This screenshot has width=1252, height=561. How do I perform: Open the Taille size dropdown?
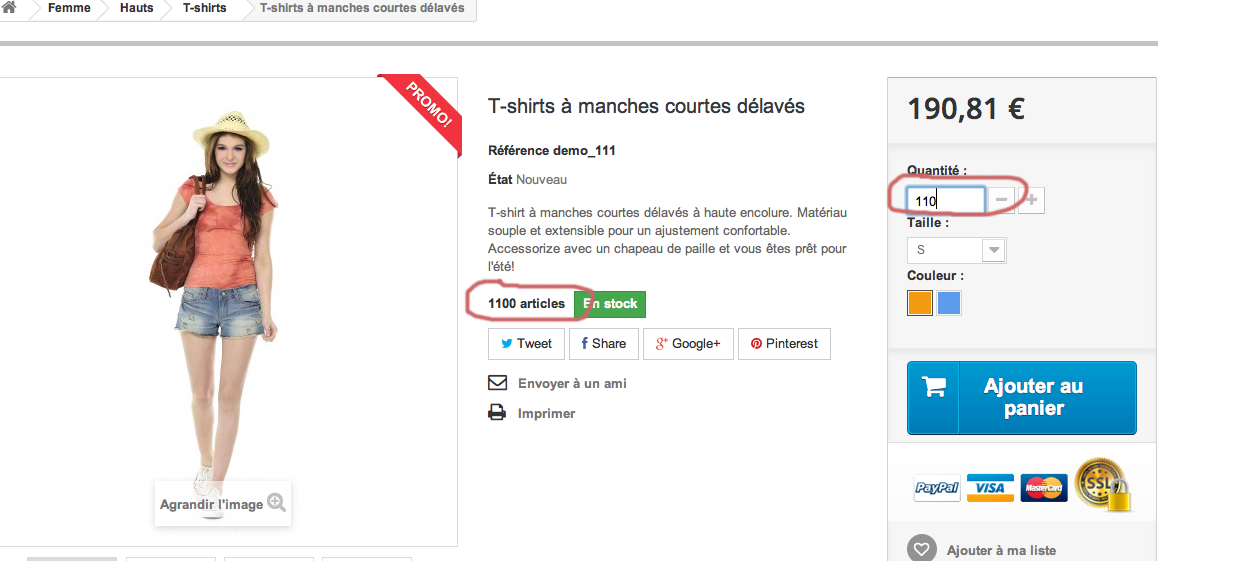click(x=956, y=250)
